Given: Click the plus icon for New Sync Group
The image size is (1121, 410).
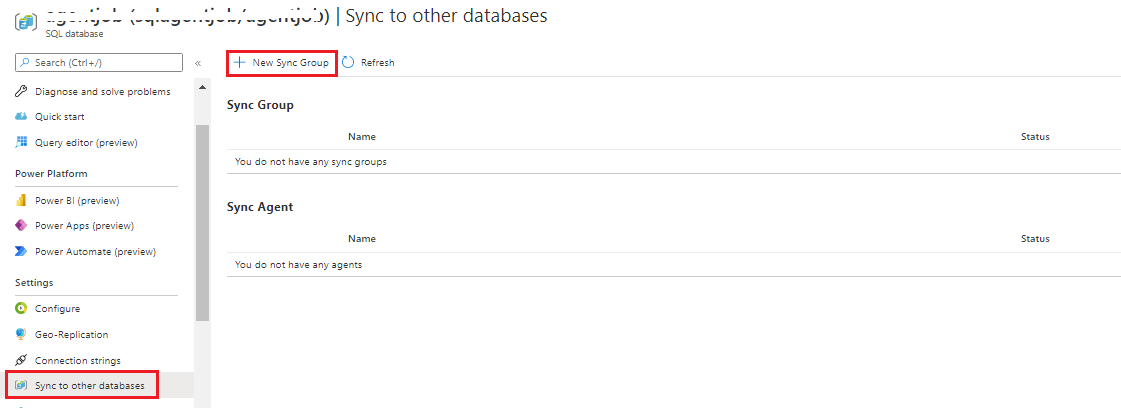Looking at the screenshot, I should click(239, 63).
